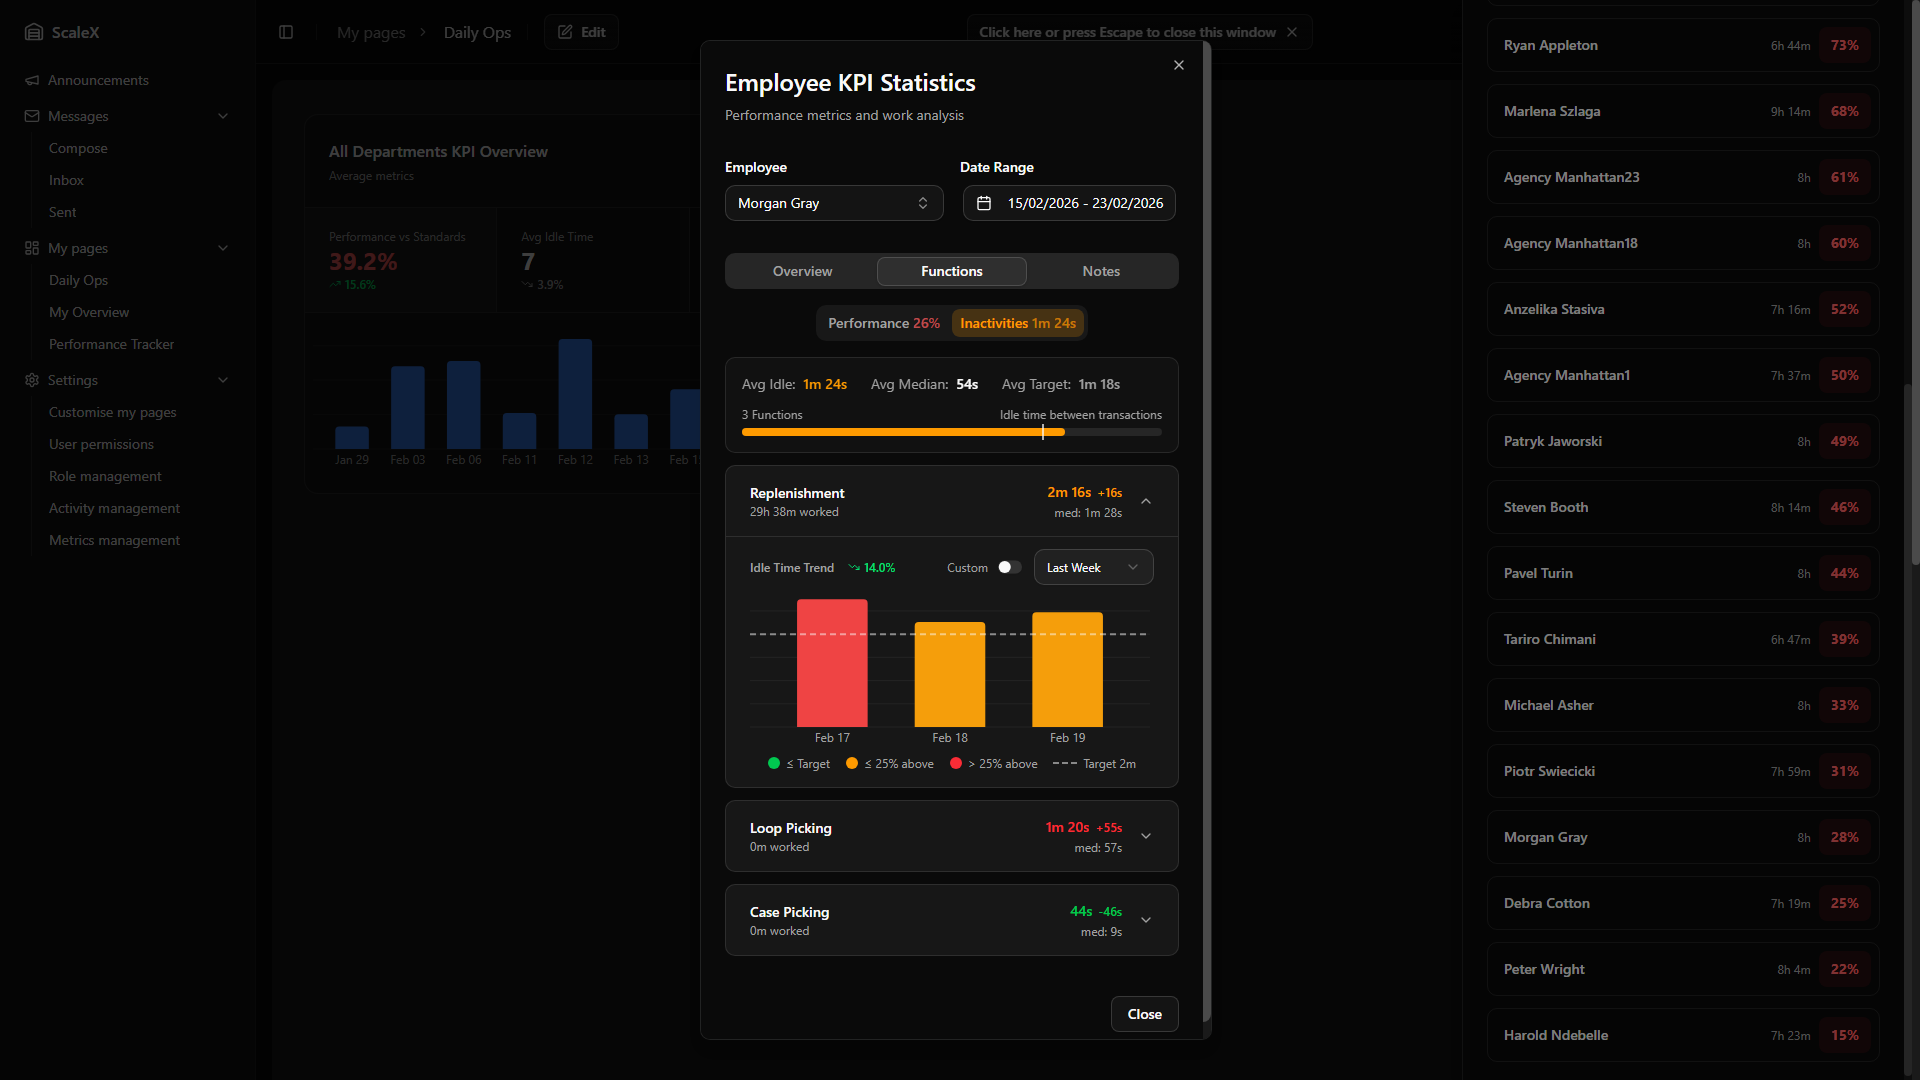Click the Announcements megaphone icon
The width and height of the screenshot is (1920, 1080).
coord(32,80)
